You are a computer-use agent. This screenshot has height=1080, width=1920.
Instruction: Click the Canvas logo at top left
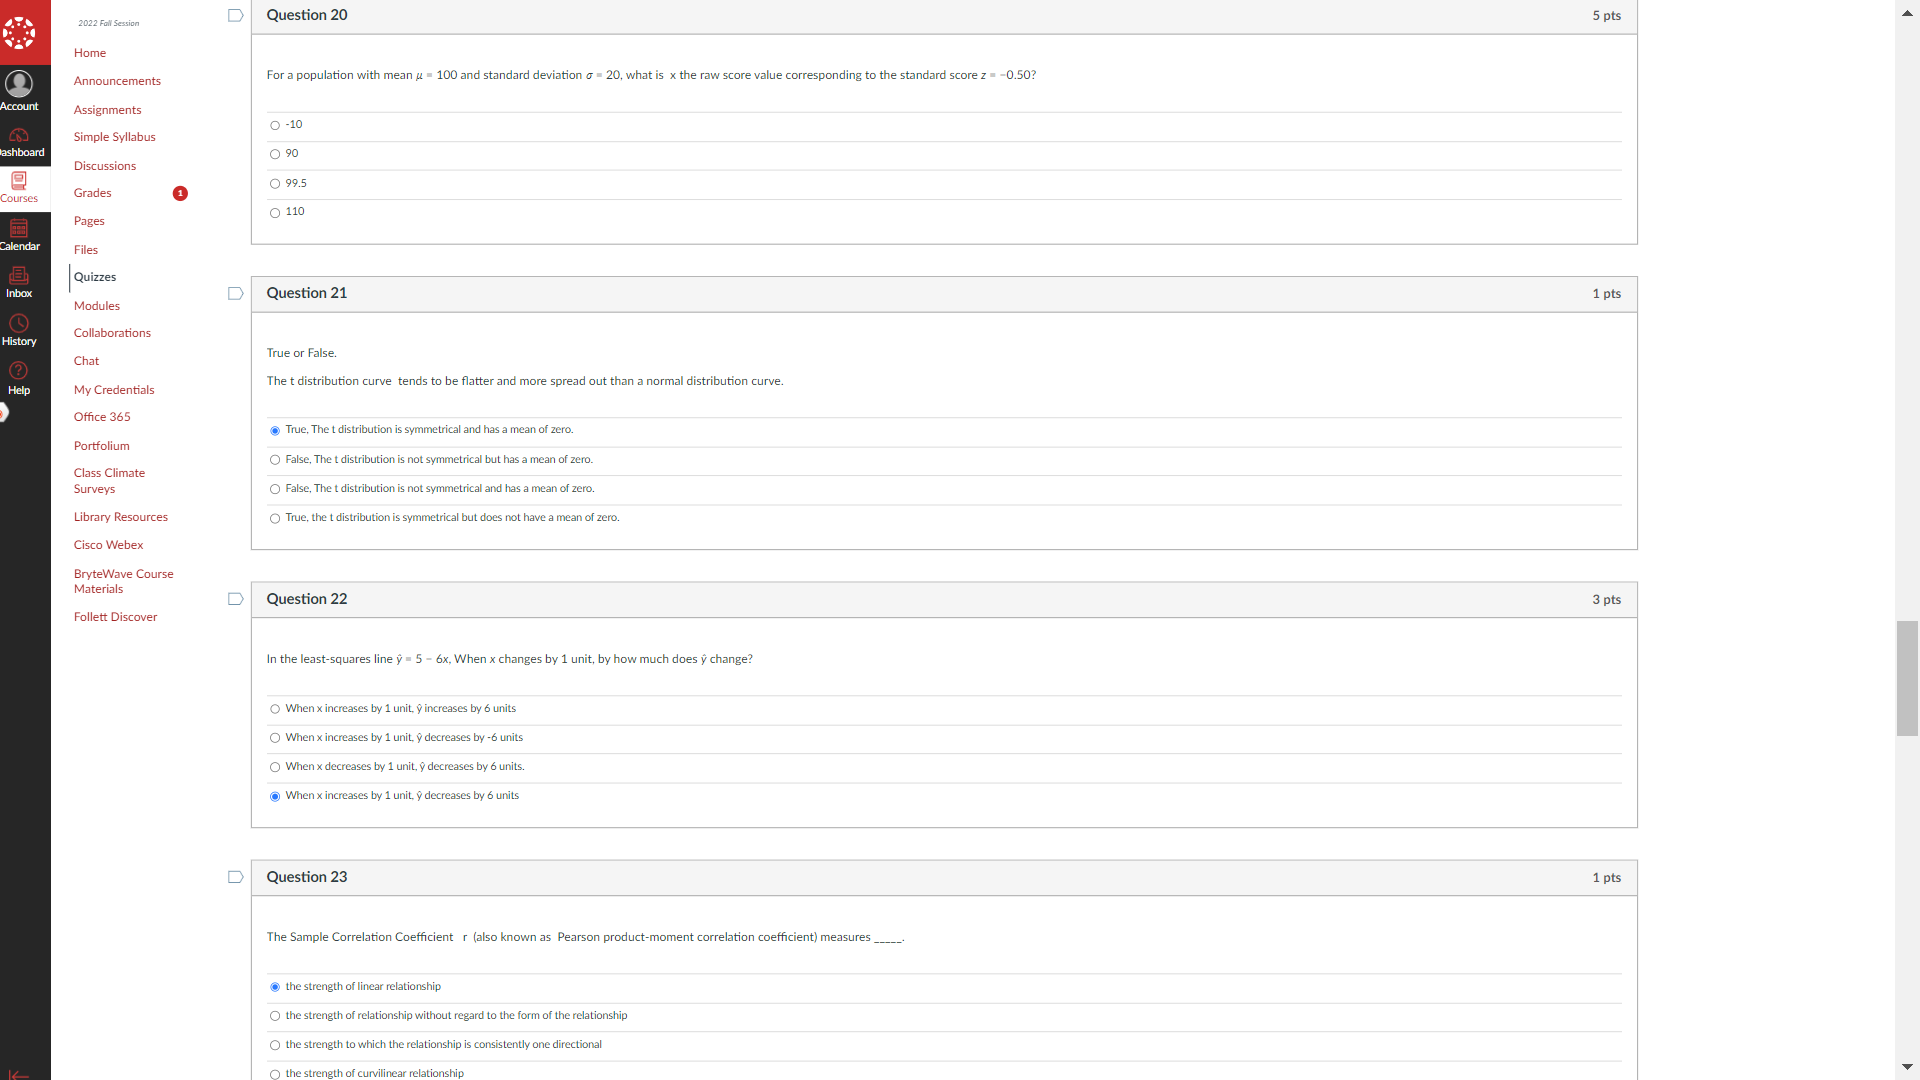[19, 32]
